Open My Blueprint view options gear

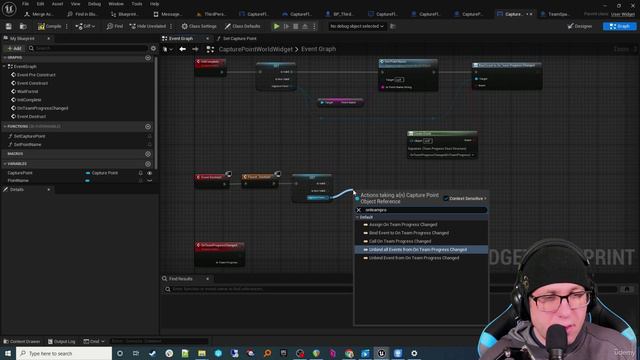[153, 48]
